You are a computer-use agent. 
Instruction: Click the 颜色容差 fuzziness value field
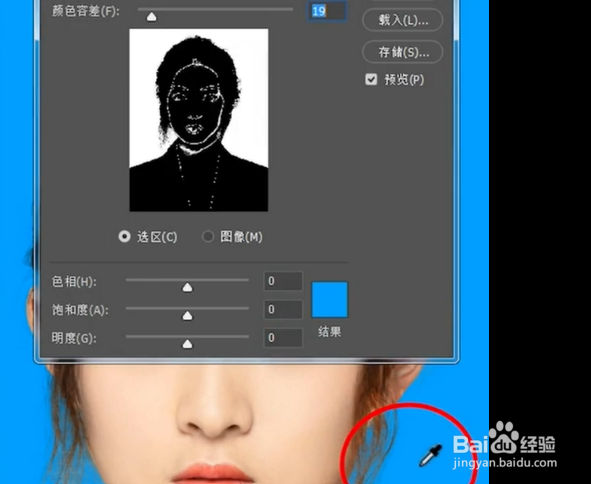click(x=327, y=11)
